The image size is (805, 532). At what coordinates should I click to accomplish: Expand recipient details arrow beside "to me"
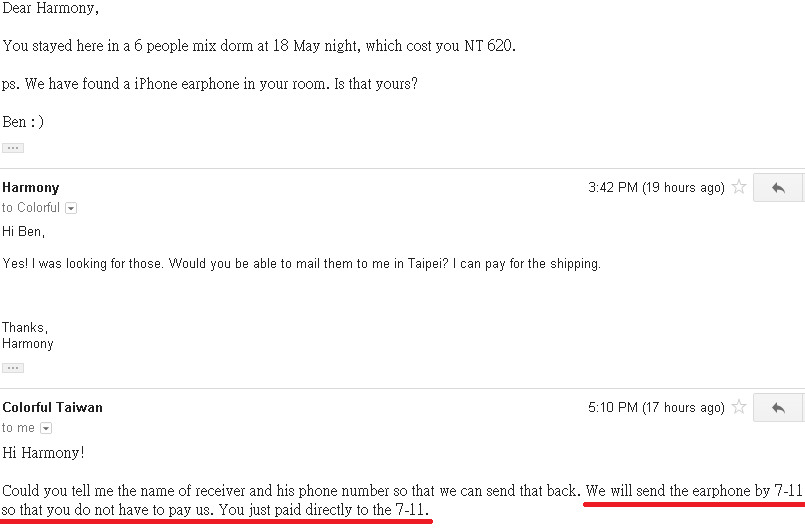(x=45, y=428)
